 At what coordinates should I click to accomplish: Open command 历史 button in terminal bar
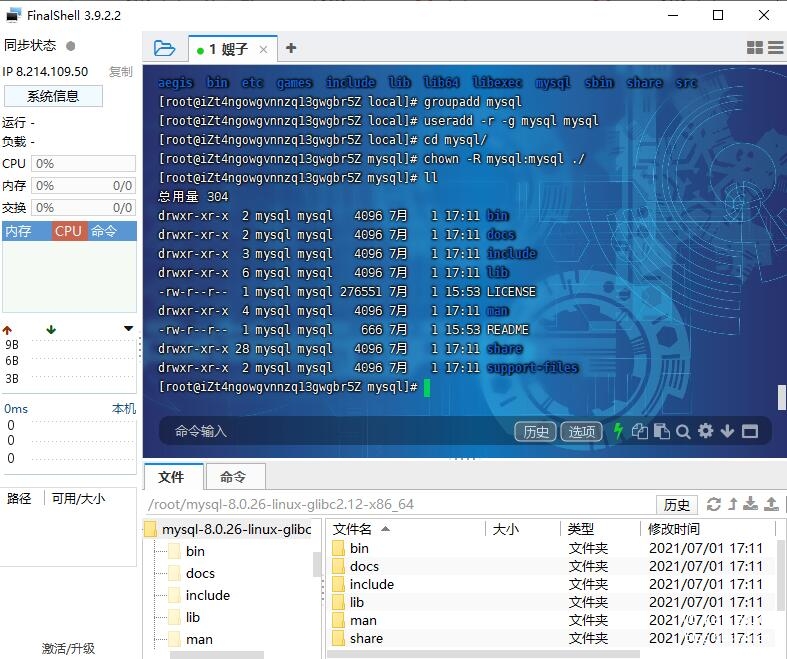pos(536,432)
